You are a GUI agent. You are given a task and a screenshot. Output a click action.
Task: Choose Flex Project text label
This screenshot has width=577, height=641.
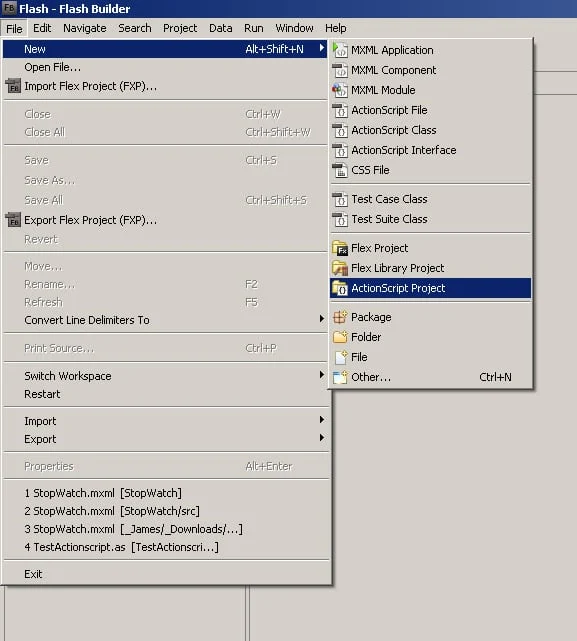[379, 249]
